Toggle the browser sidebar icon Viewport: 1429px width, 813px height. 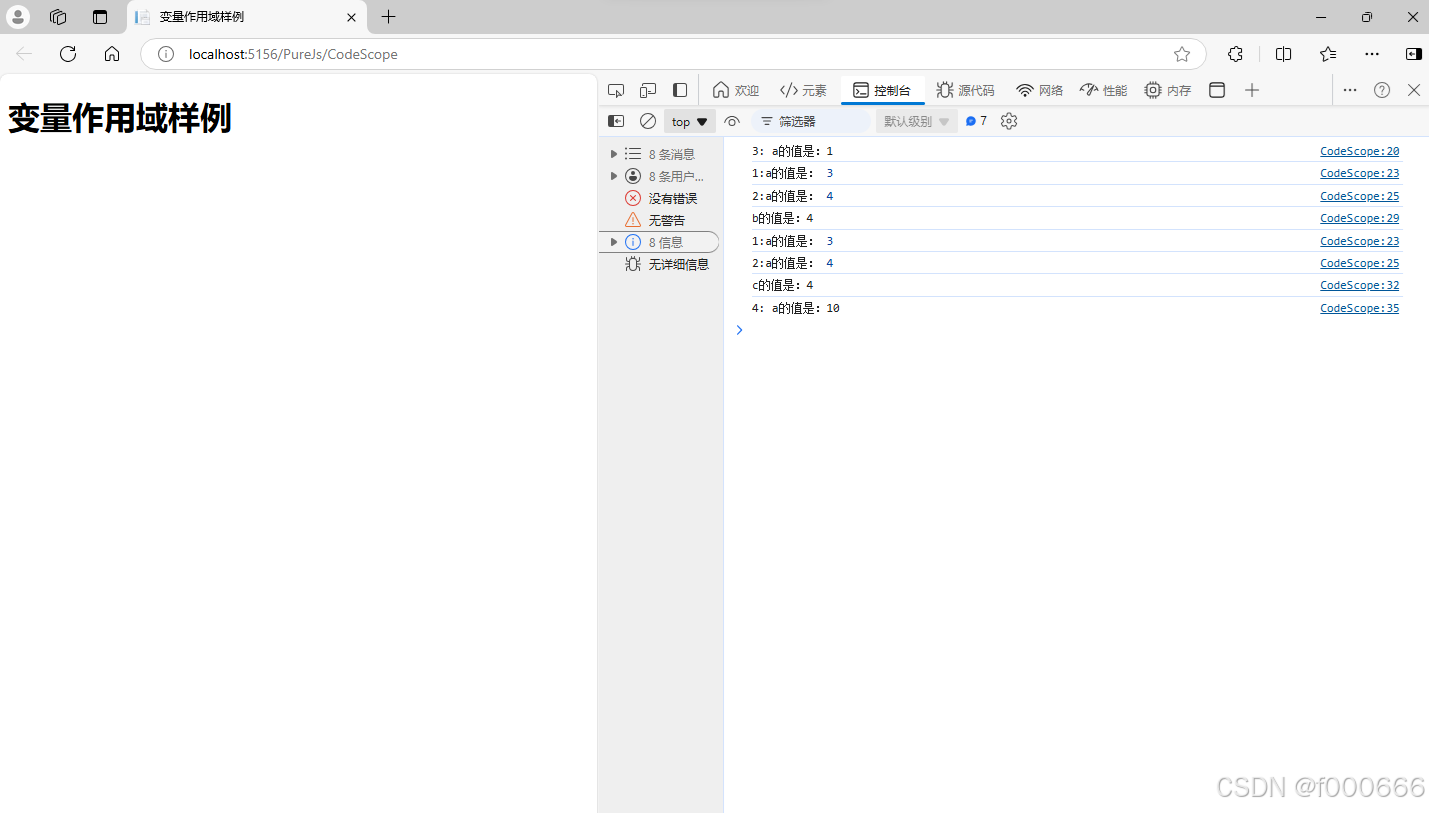1413,54
